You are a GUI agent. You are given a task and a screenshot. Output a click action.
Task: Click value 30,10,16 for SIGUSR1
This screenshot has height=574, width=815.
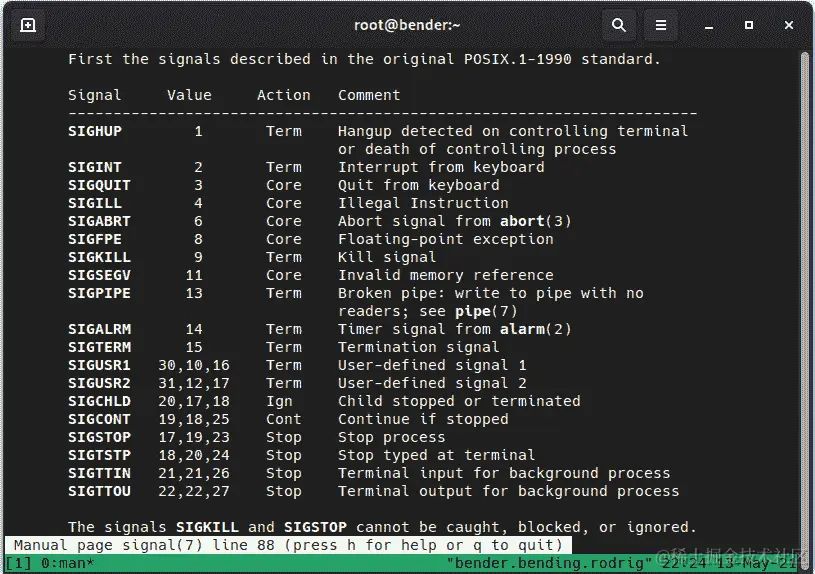[194, 365]
